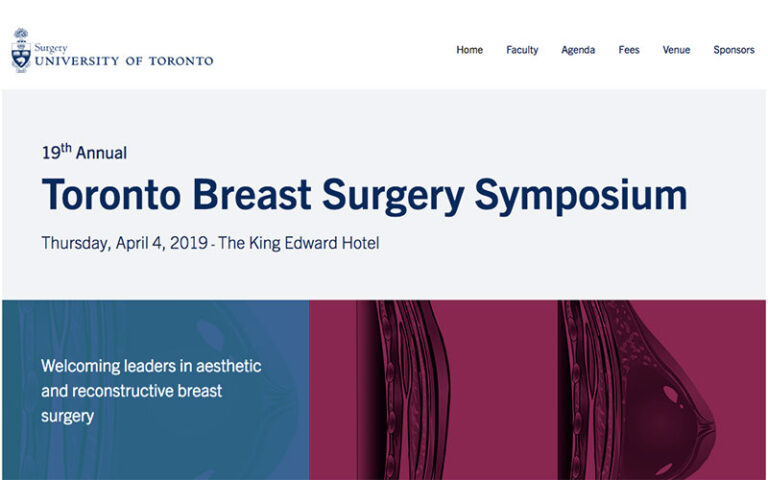Viewport: 768px width, 480px height.
Task: Click the University of Toronto wordmark
Action: tap(124, 61)
